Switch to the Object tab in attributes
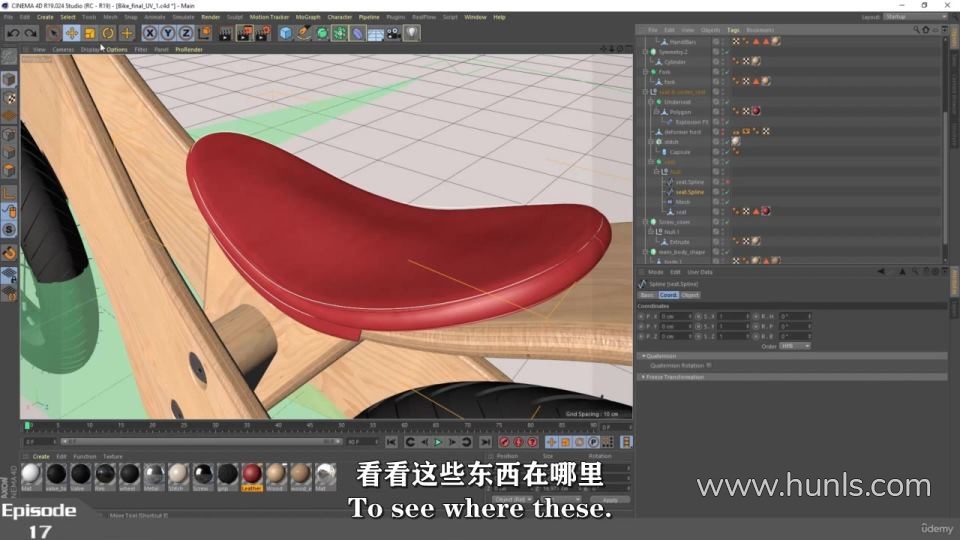The image size is (960, 540). (690, 295)
